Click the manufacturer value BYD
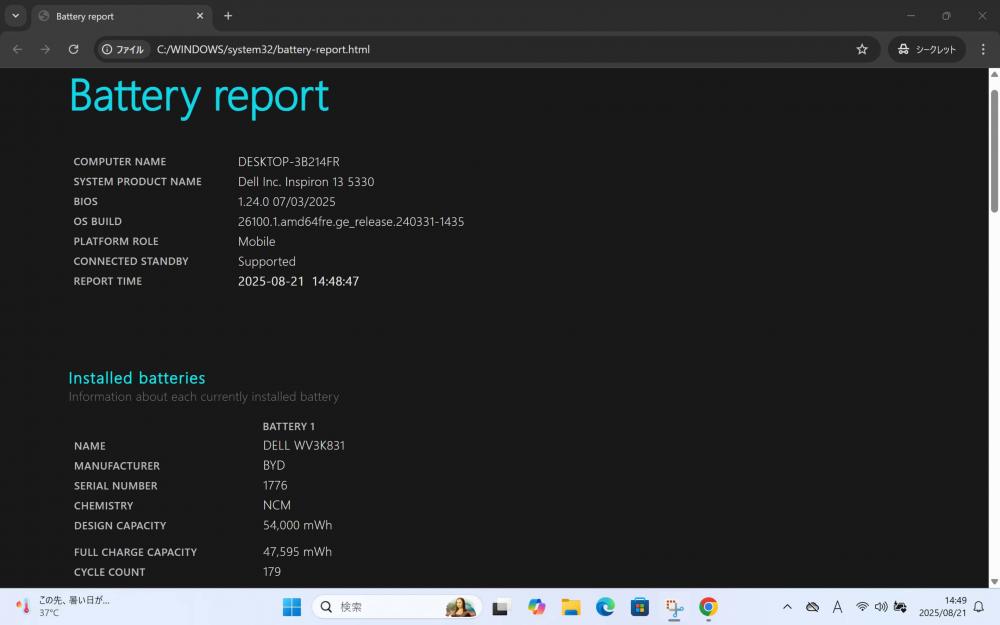1000x625 pixels. (274, 465)
